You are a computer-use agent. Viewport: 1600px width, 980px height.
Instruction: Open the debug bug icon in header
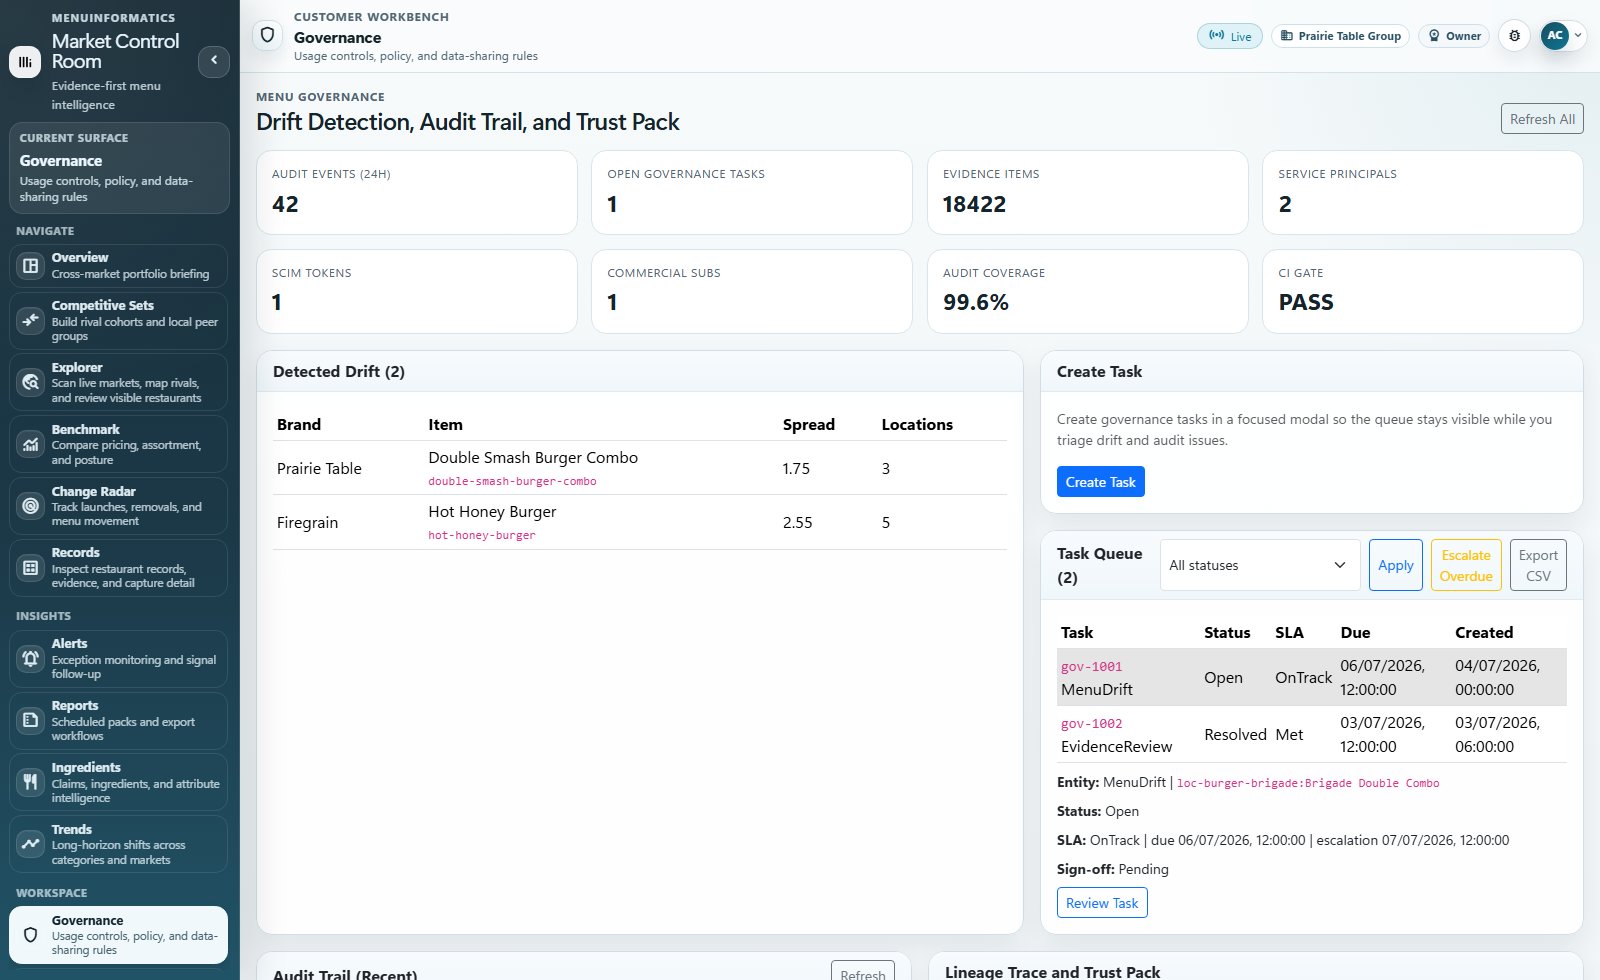pos(1514,36)
